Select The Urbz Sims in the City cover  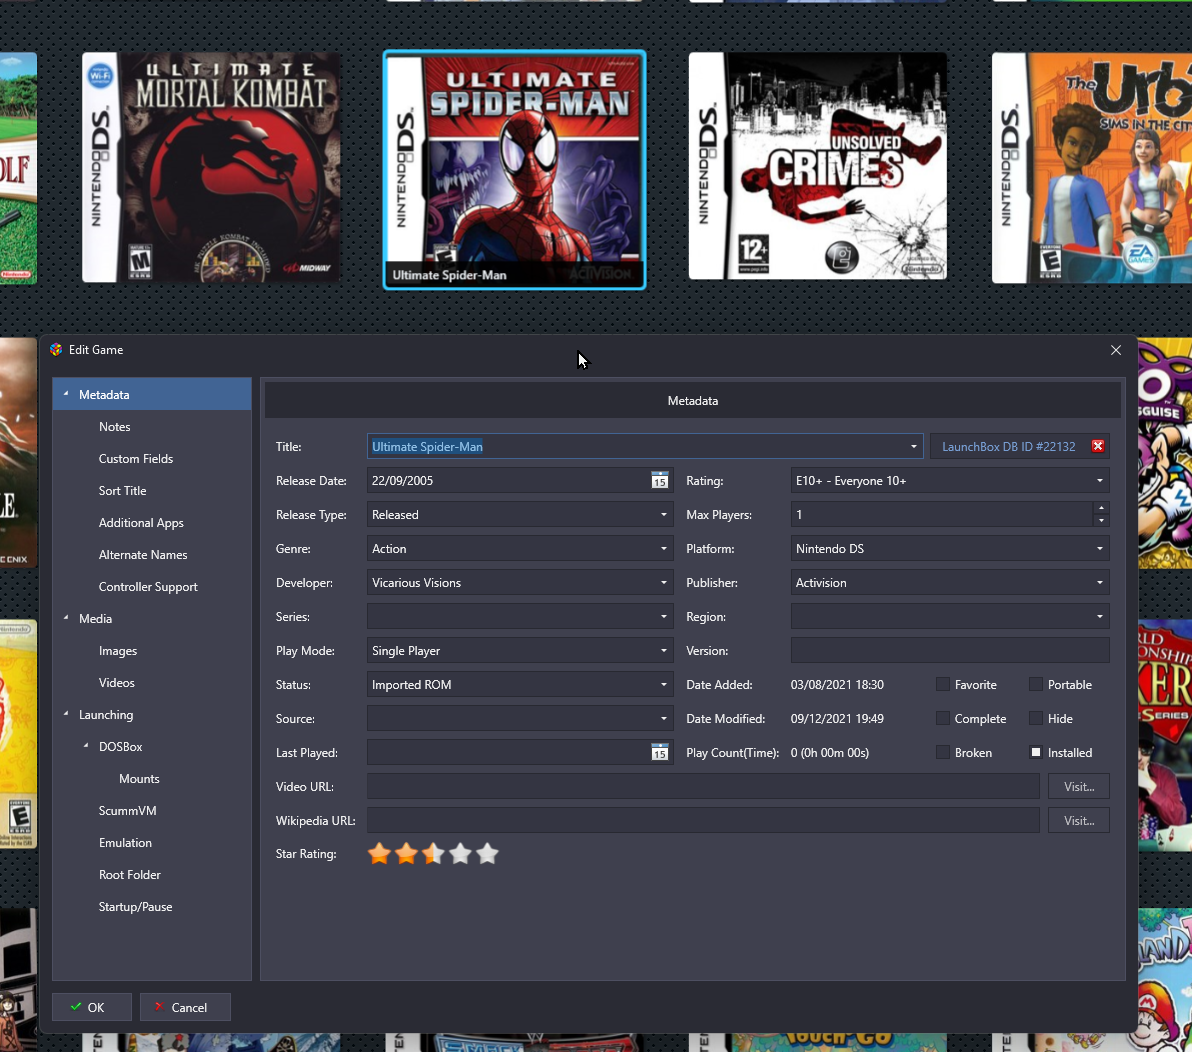[x=1092, y=168]
